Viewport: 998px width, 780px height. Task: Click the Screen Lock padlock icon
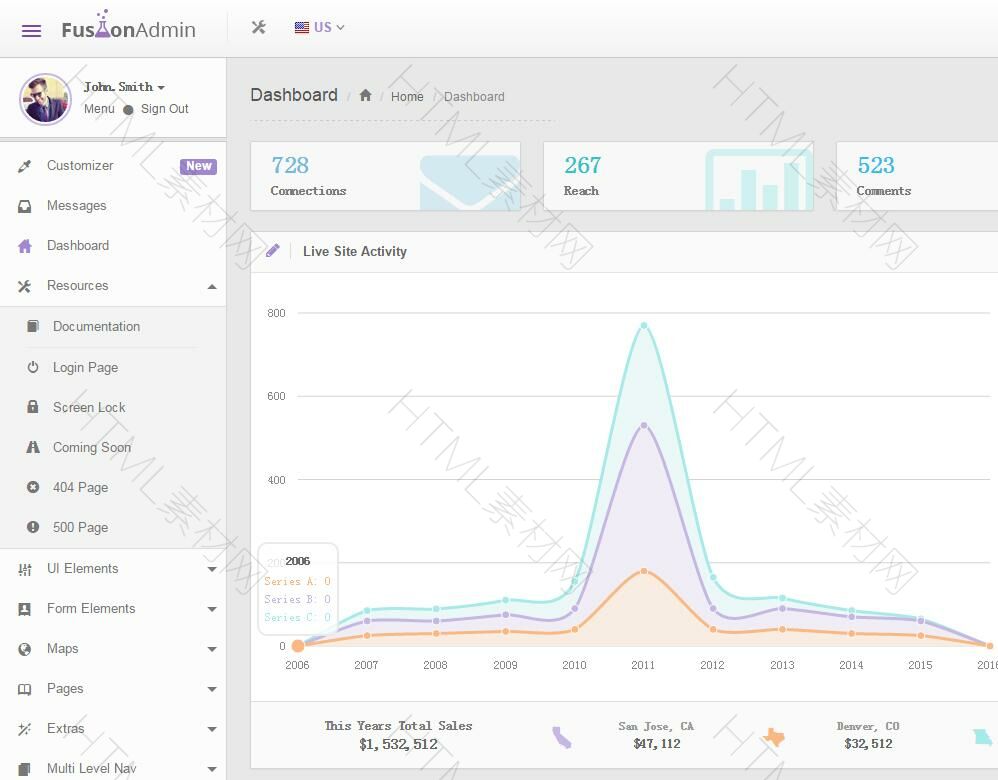[x=33, y=407]
